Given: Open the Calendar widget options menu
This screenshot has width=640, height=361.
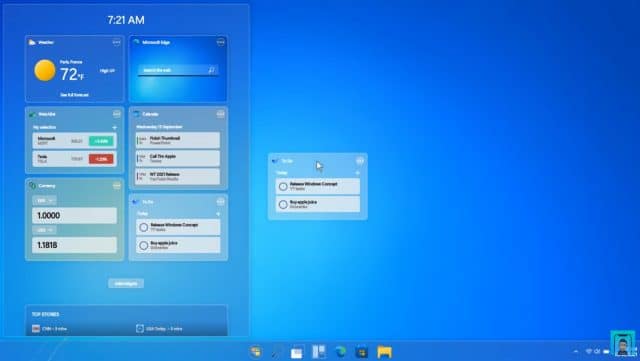Looking at the screenshot, I should [220, 114].
